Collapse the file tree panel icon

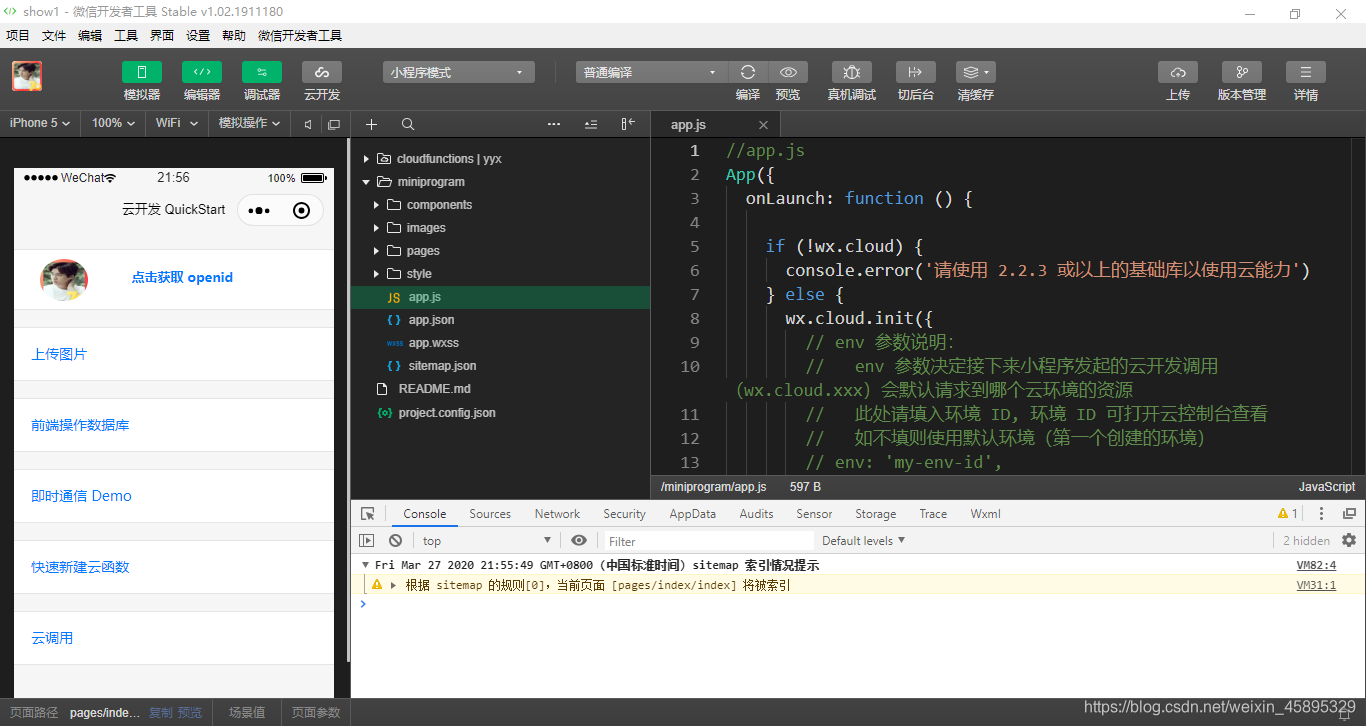point(628,124)
